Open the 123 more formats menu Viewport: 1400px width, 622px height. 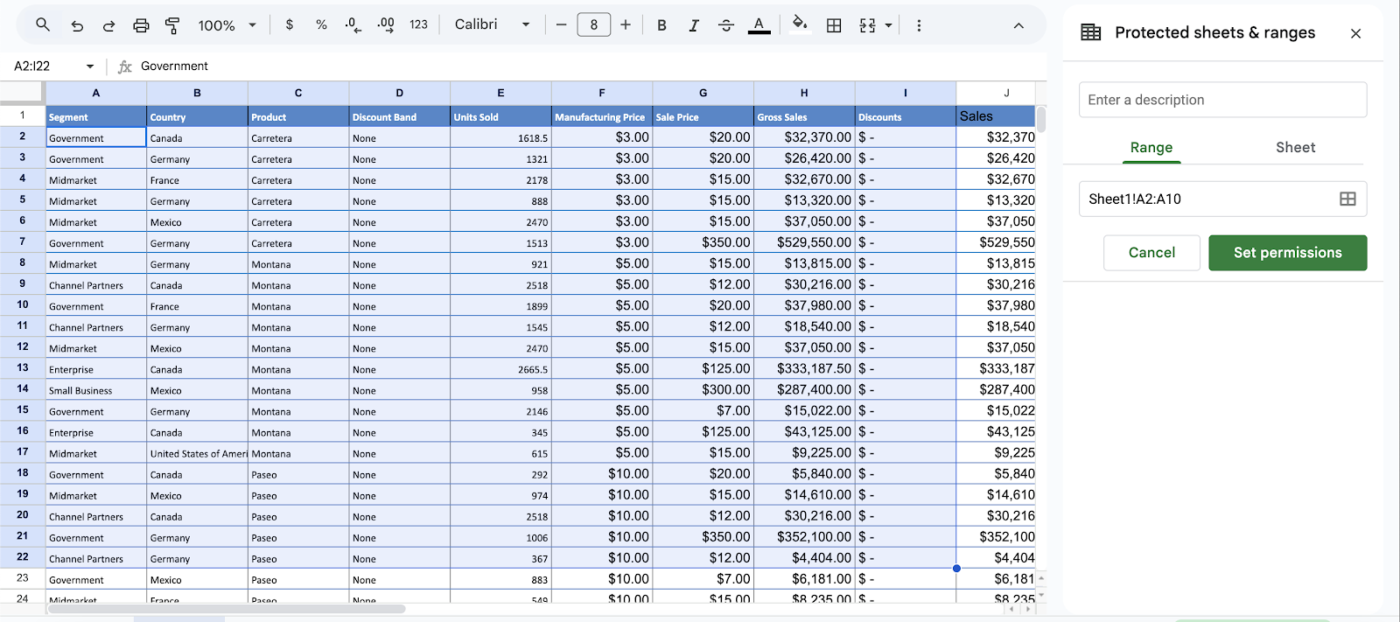(419, 25)
